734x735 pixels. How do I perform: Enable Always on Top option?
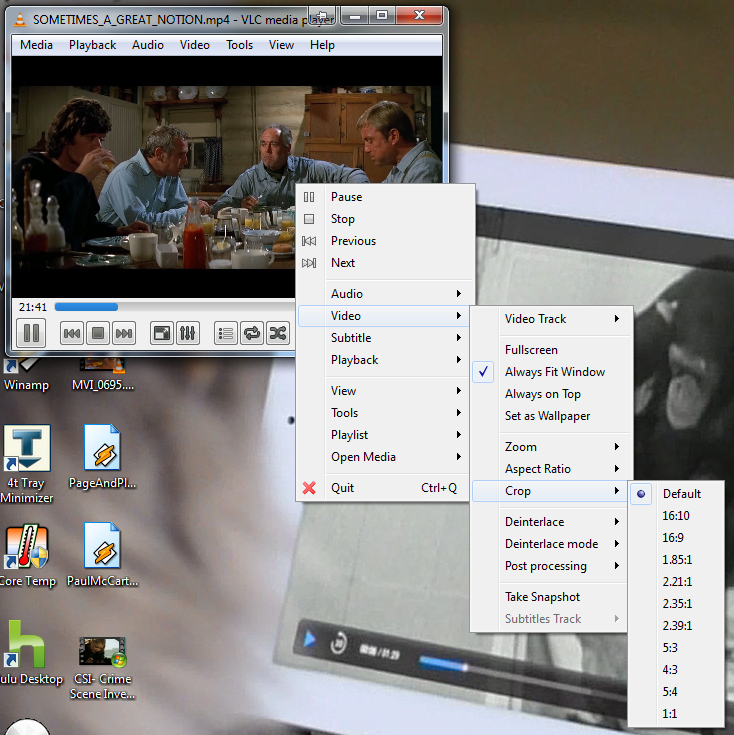552,394
